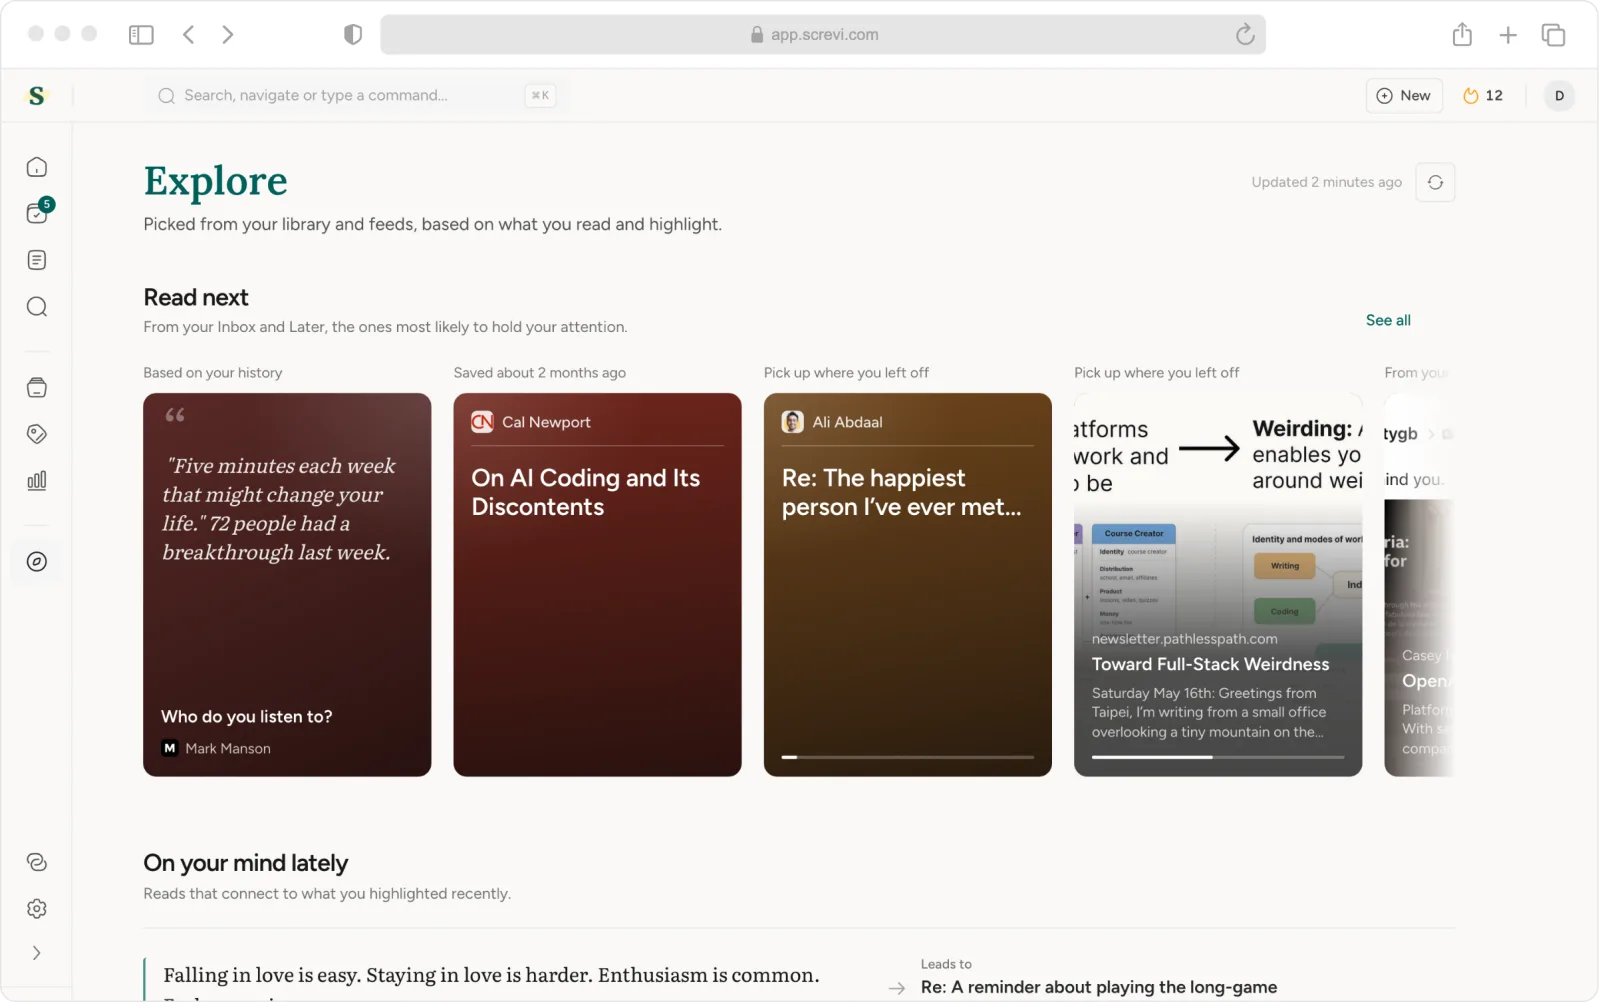The image size is (1600, 1002).
Task: Click the browser share icon
Action: pyautogui.click(x=1462, y=35)
